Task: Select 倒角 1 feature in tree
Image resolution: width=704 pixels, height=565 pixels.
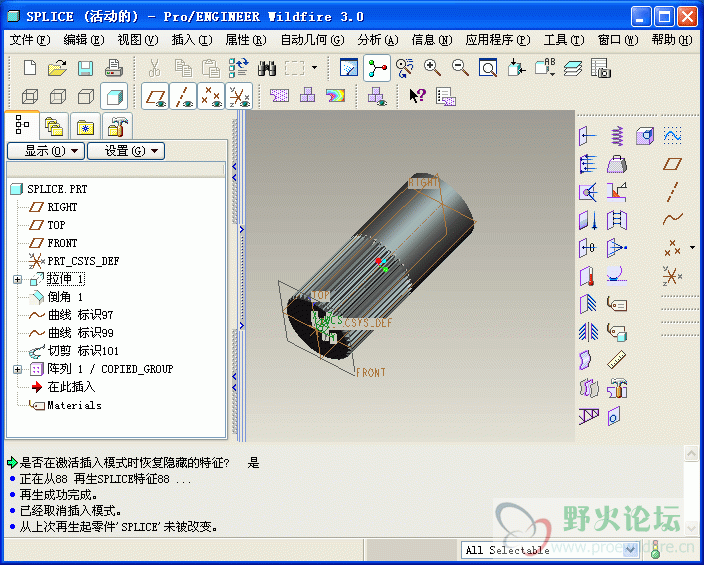Action: coord(65,297)
